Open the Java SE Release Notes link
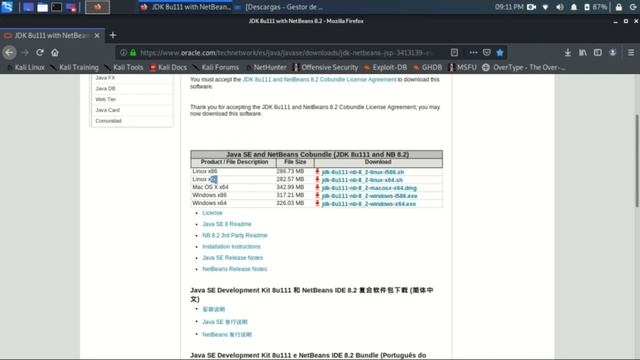The image size is (640, 360). click(x=233, y=258)
